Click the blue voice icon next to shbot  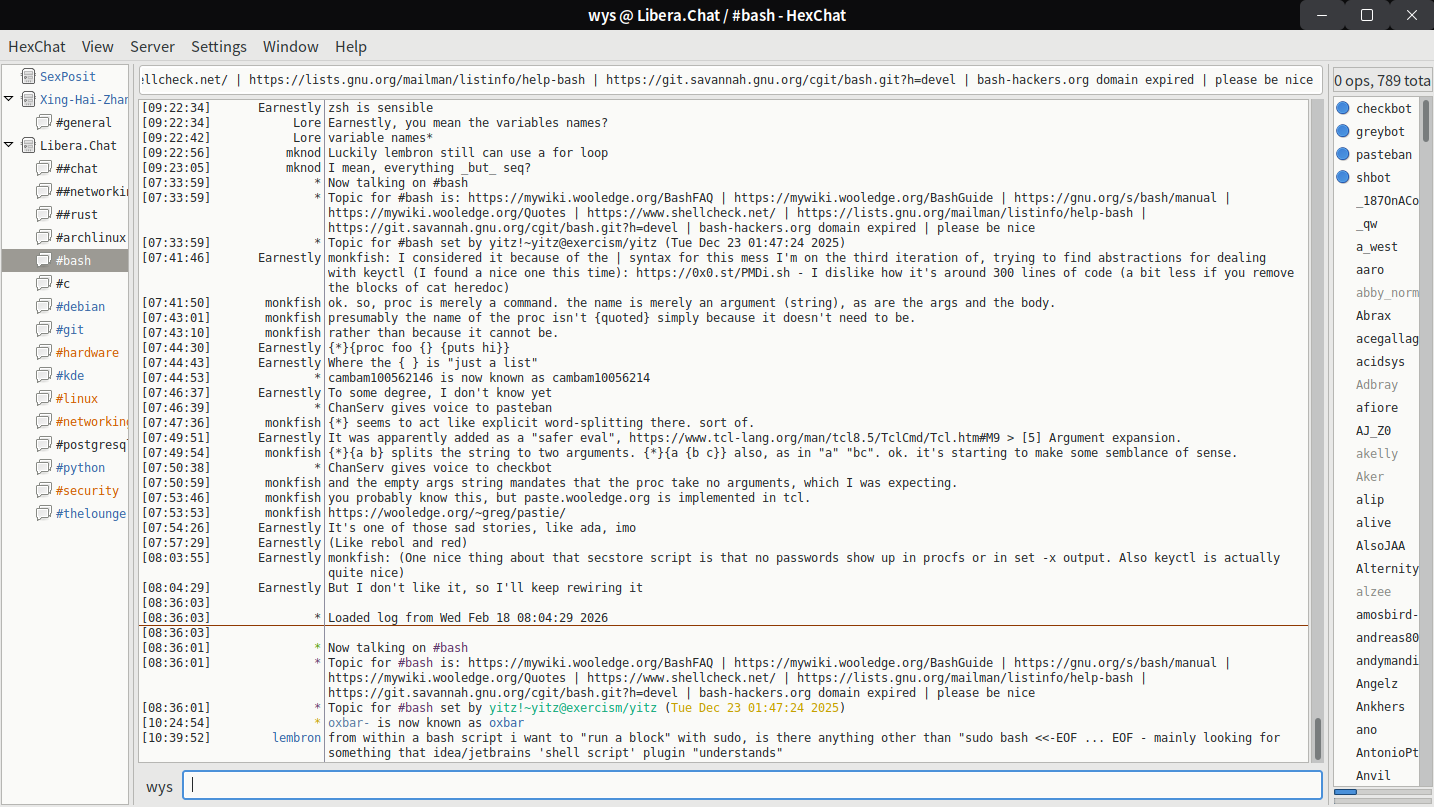(x=1343, y=178)
